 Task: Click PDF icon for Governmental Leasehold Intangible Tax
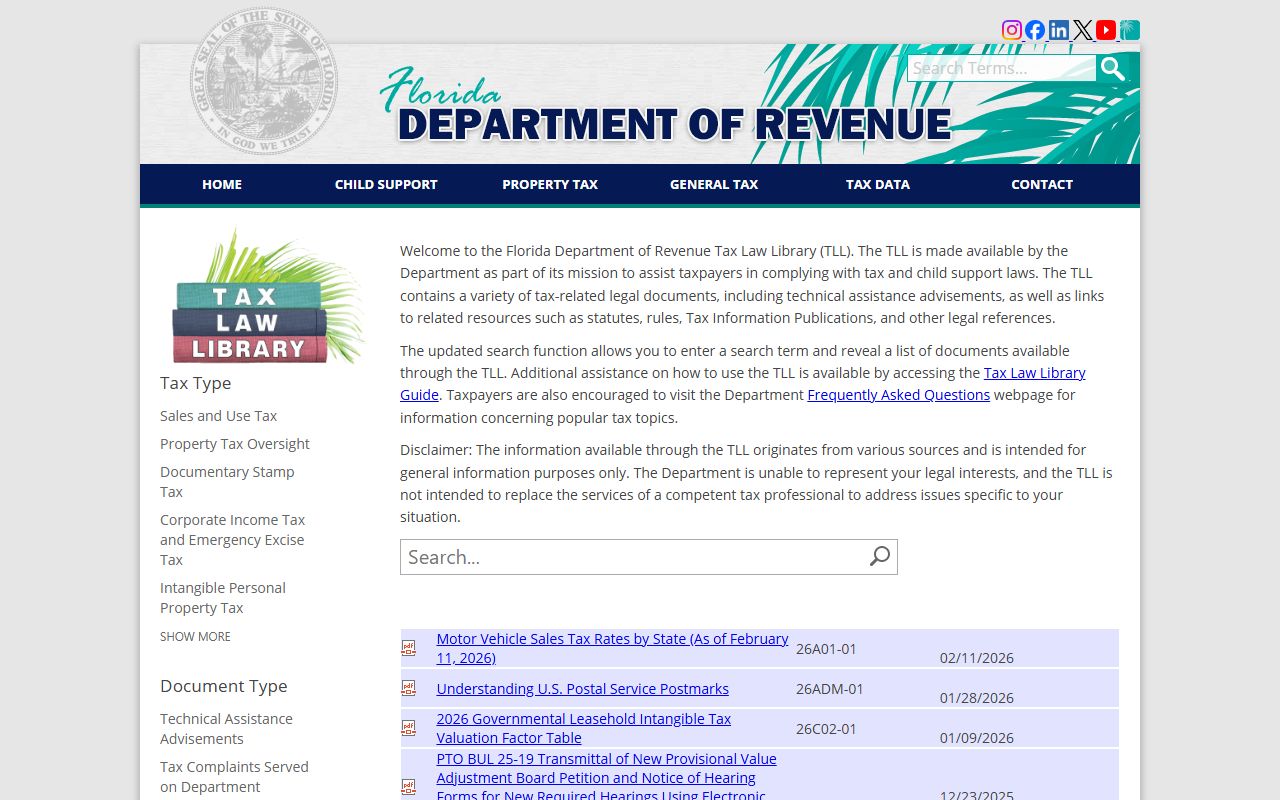pyautogui.click(x=408, y=728)
